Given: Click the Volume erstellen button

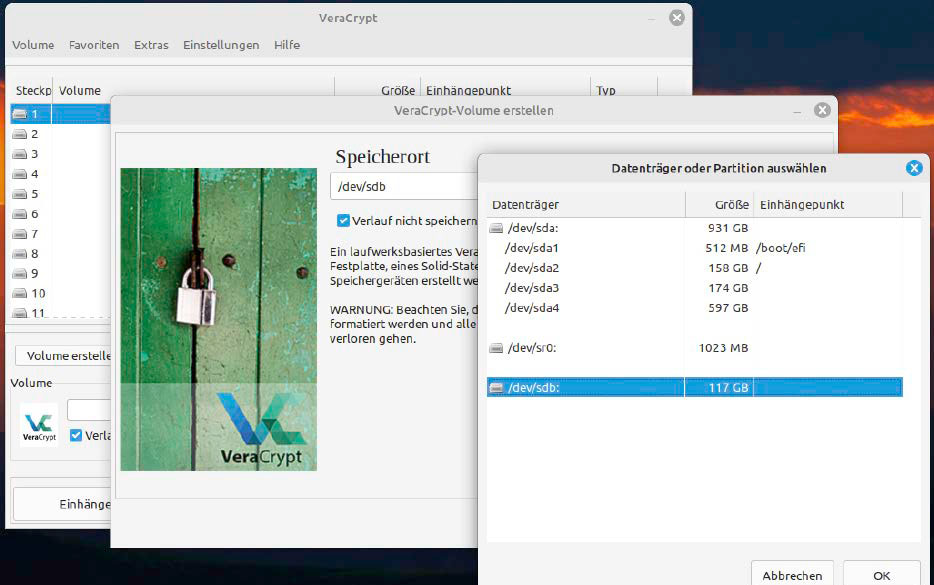Looking at the screenshot, I should click(x=63, y=356).
